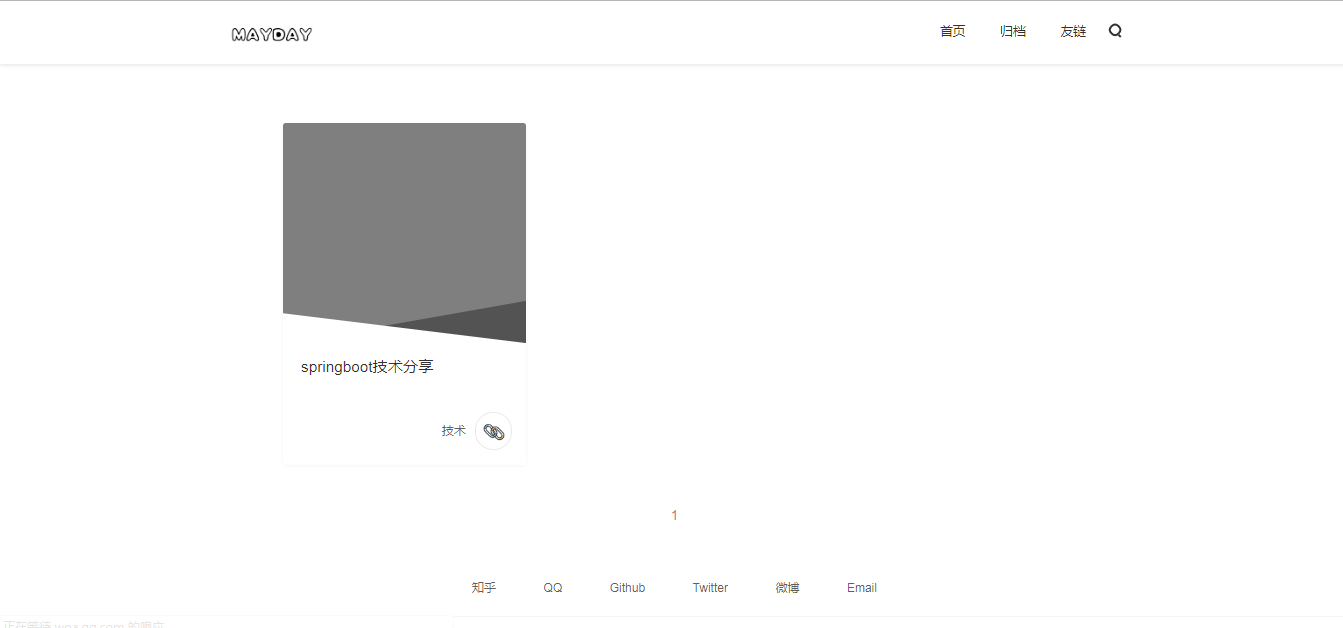Screen dimensions: 1343x628
Task: Go to 首页 in the navigation
Action: [x=952, y=31]
